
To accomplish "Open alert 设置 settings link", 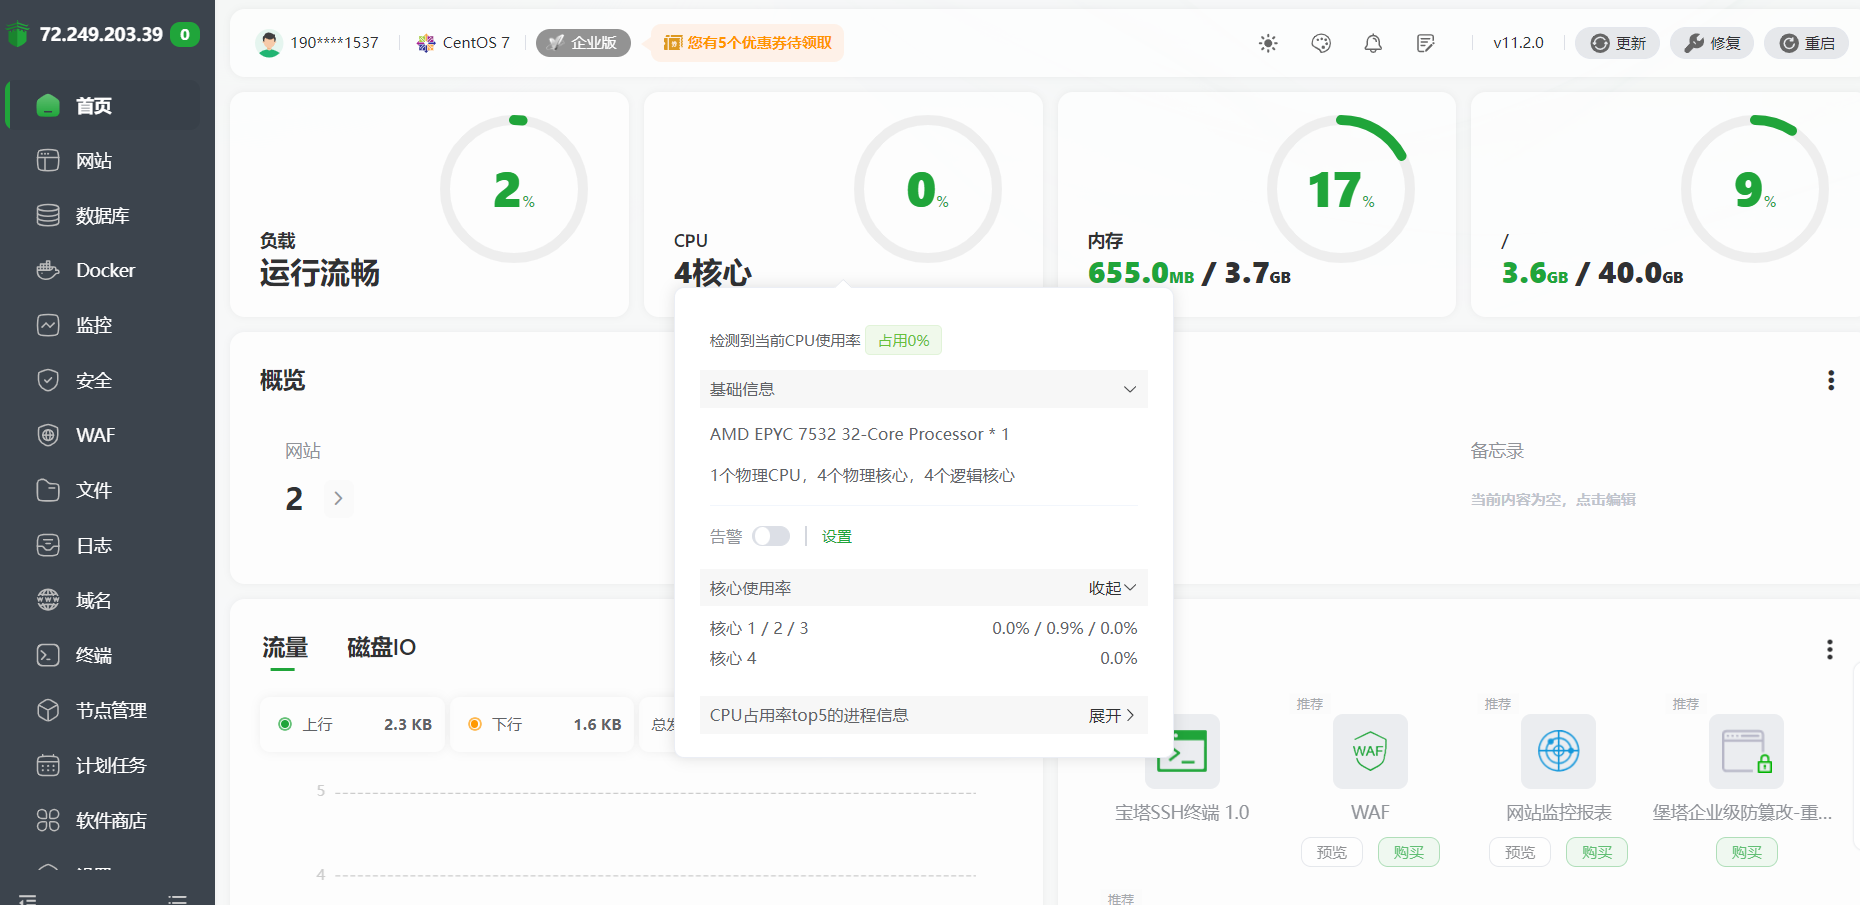I will (x=836, y=536).
